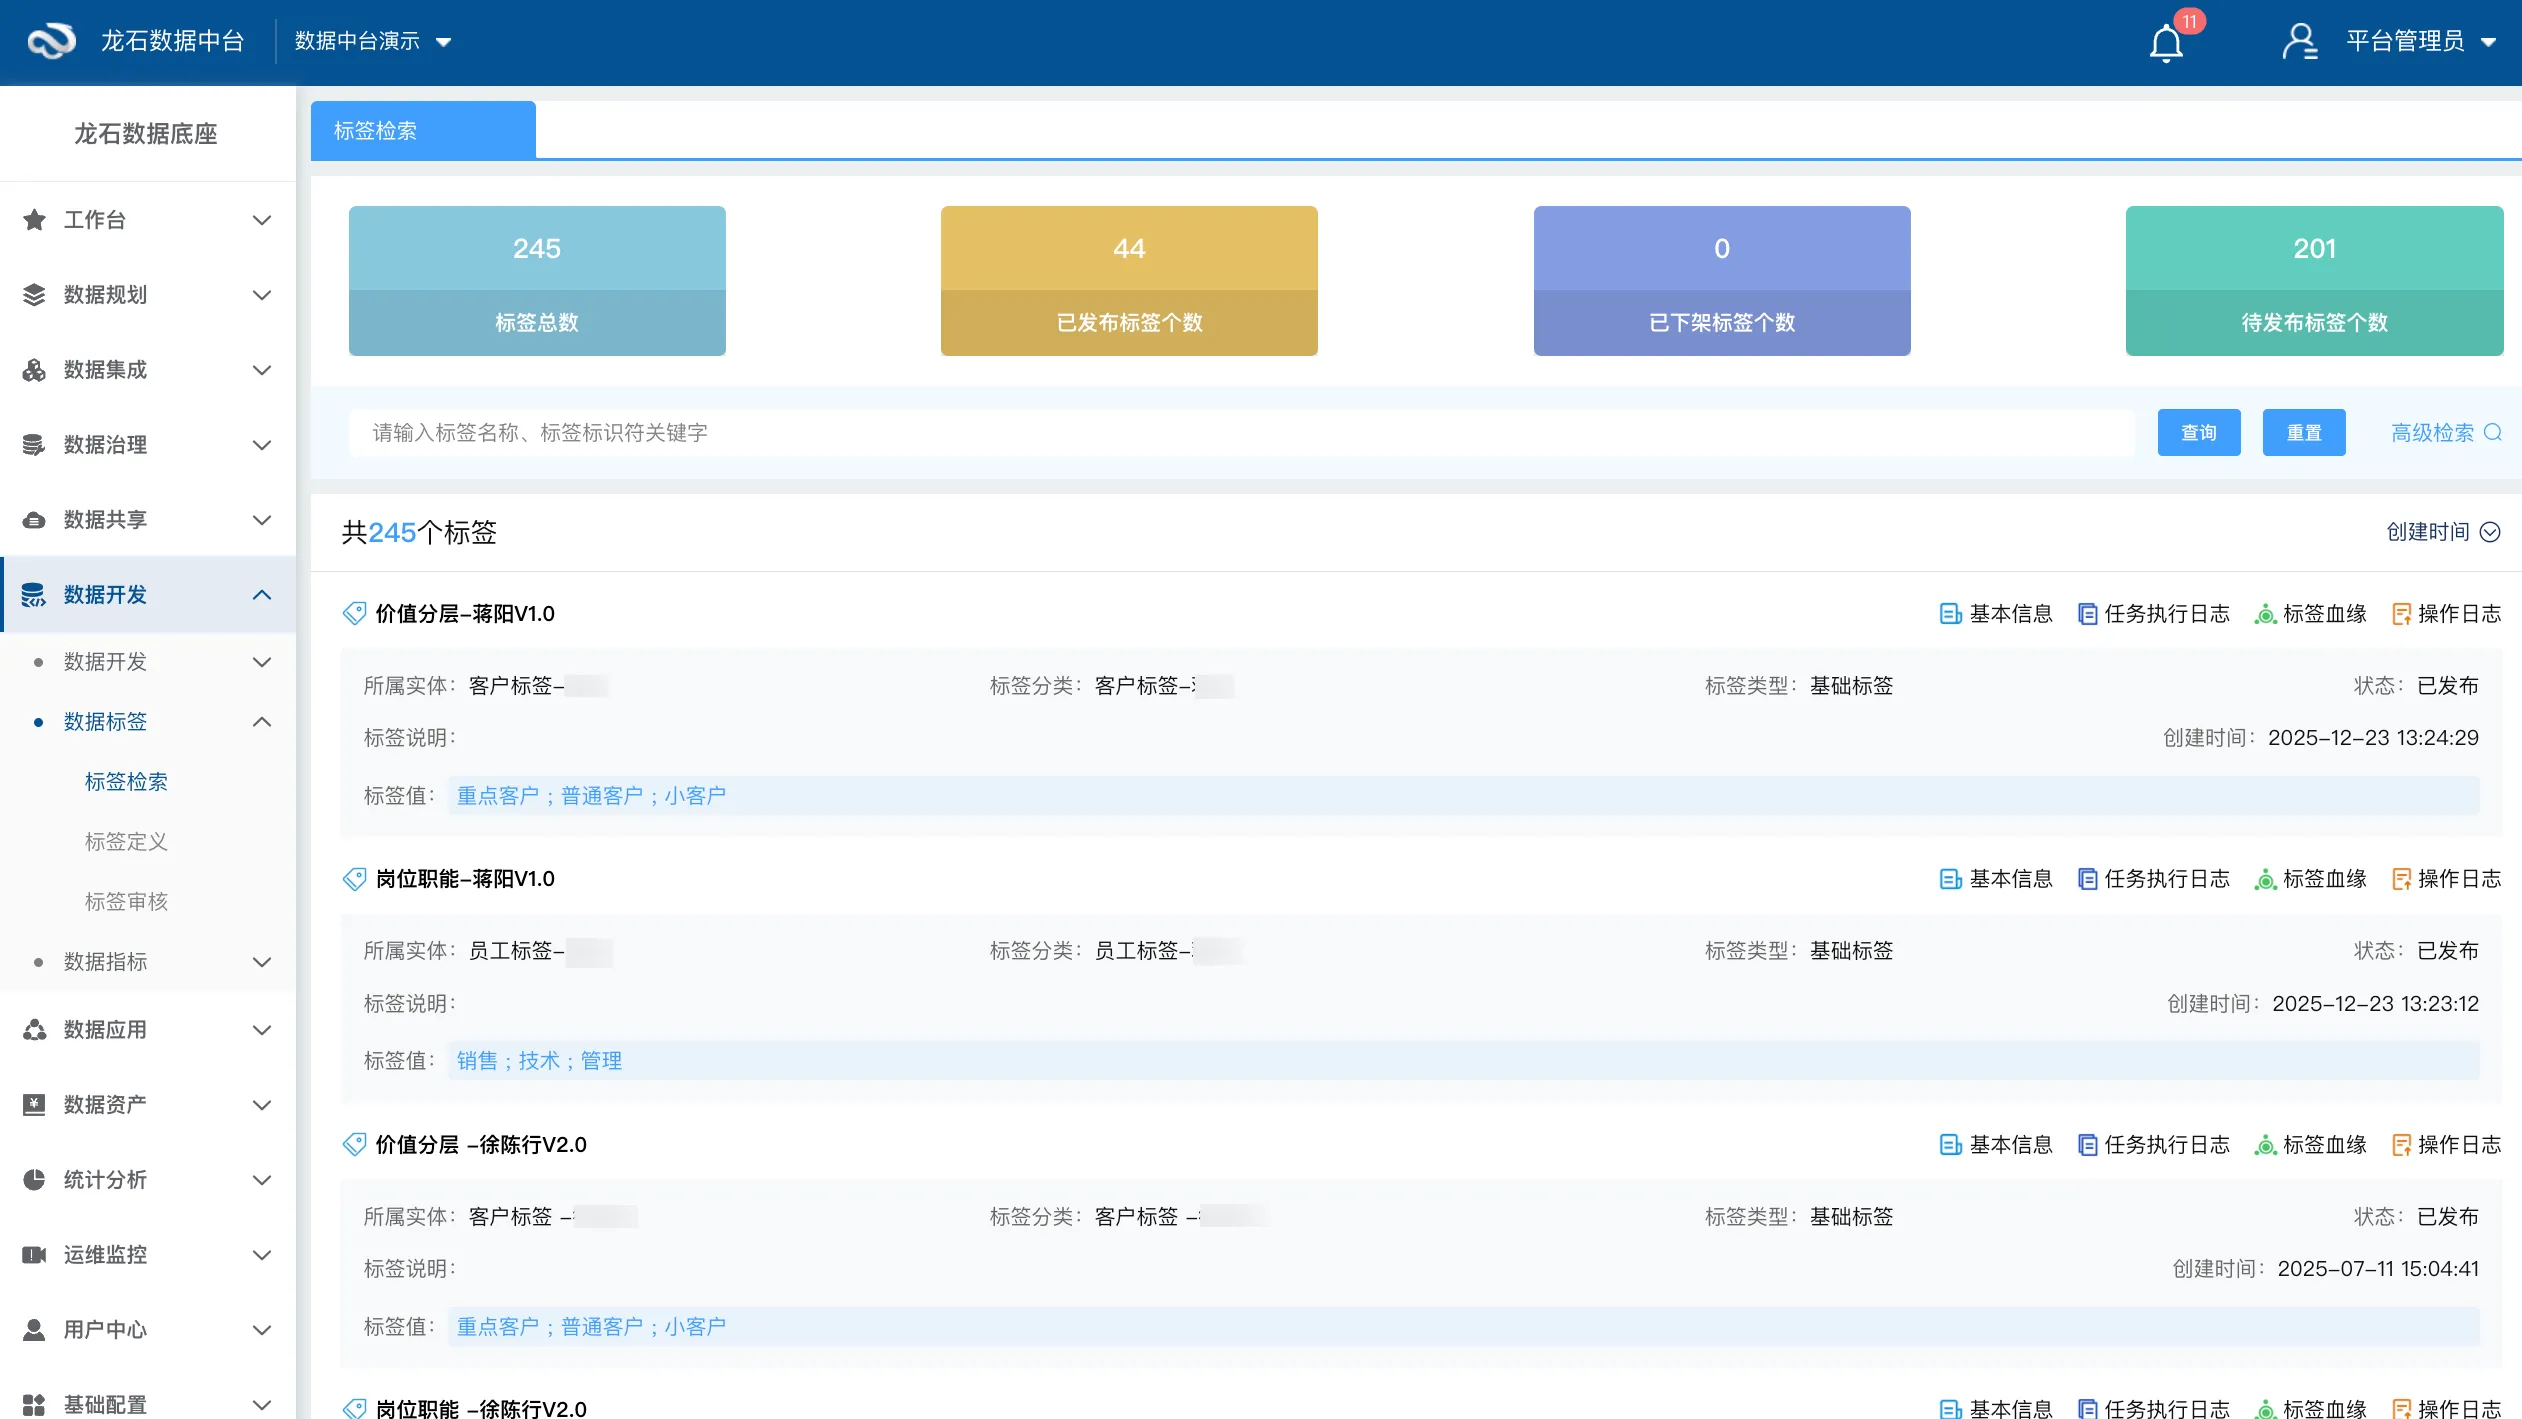Click the user avatar icon

tap(2299, 41)
